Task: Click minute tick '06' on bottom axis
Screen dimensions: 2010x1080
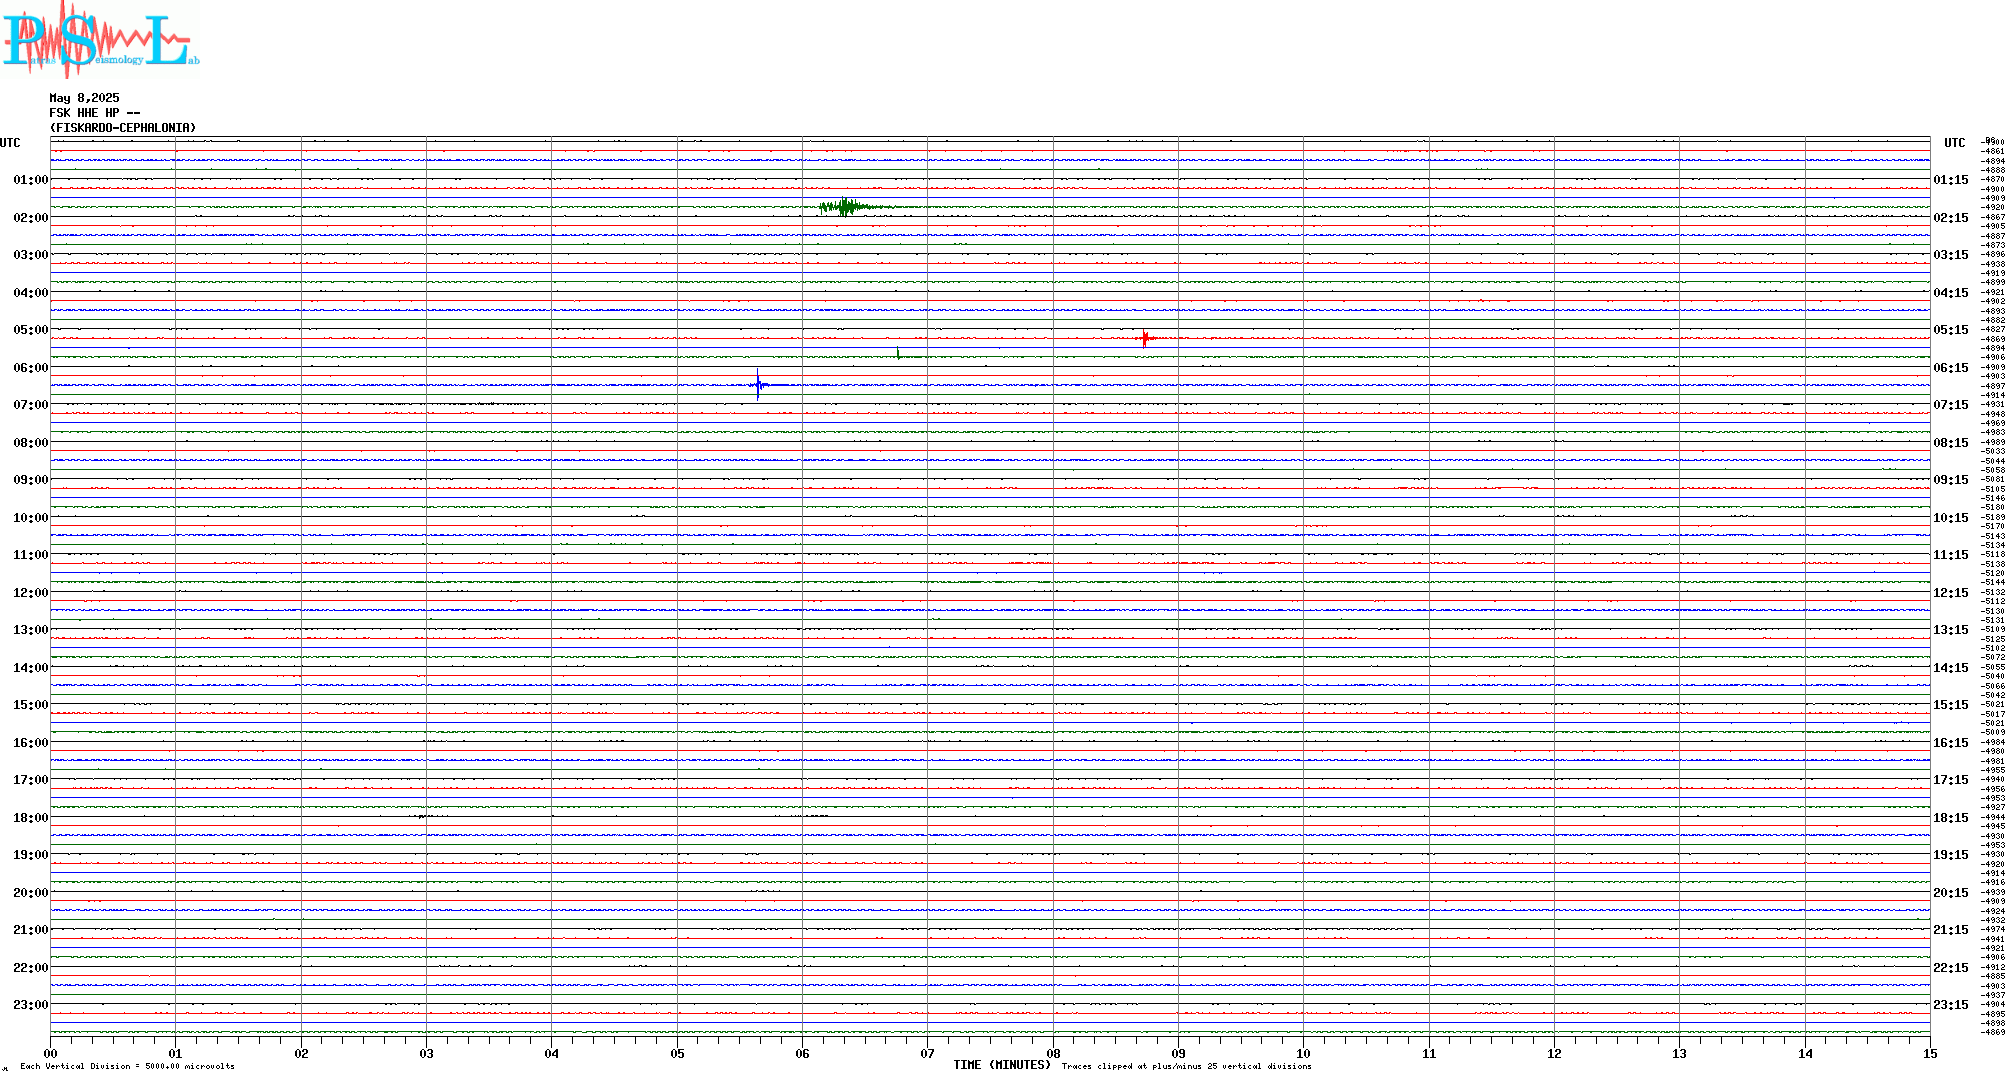Action: coord(802,1053)
